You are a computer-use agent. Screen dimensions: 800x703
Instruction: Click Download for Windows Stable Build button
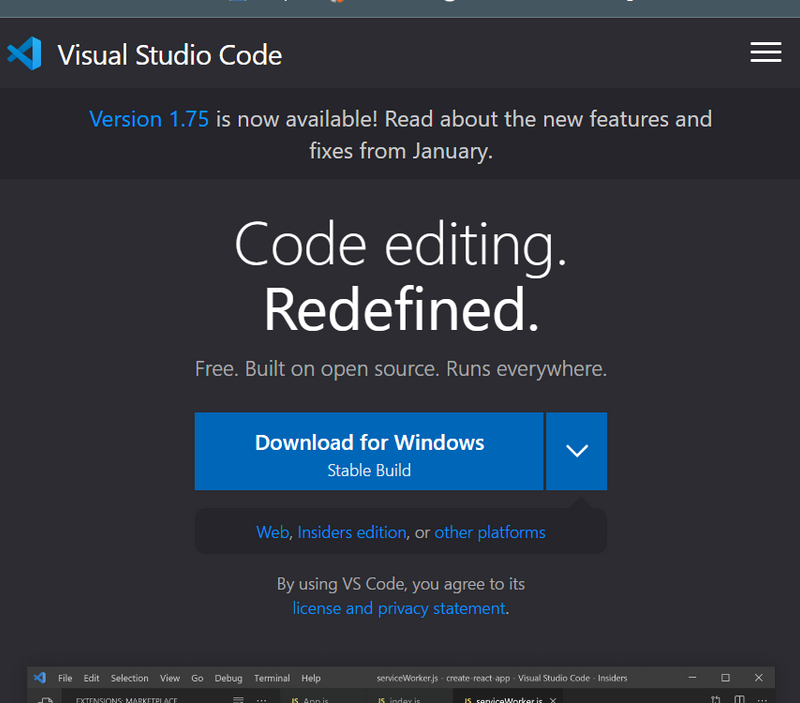coord(369,452)
